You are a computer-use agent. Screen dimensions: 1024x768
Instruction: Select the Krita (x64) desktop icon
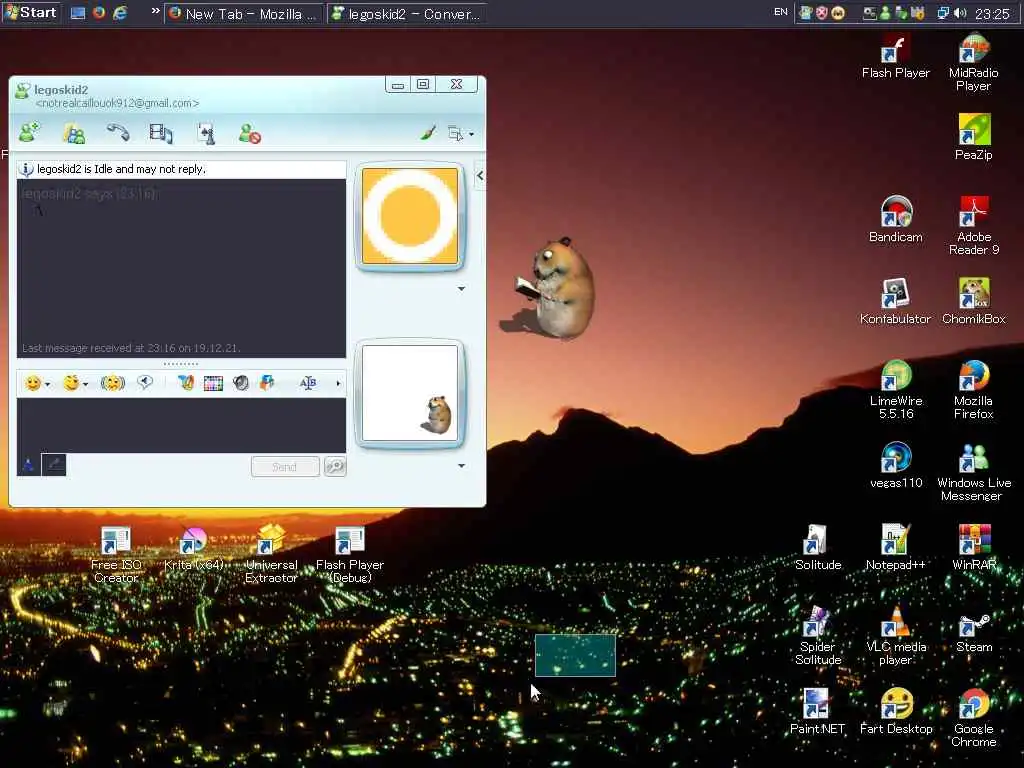193,547
